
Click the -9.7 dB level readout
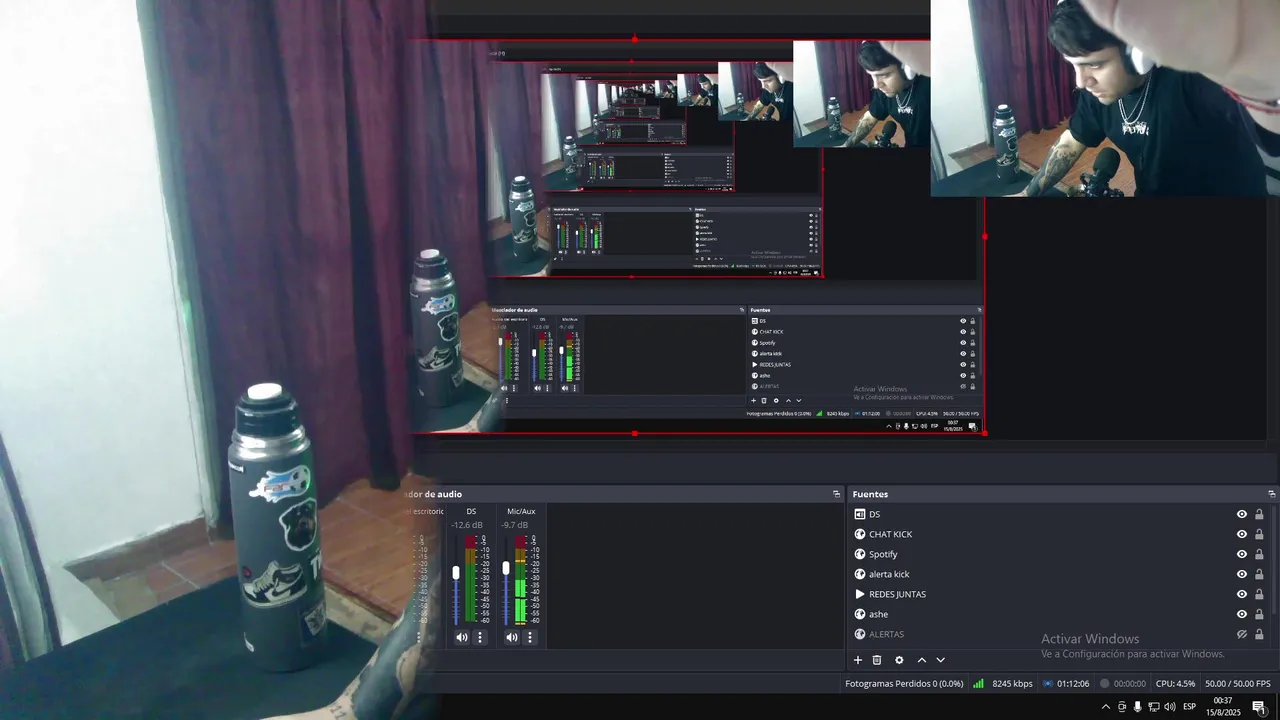click(x=515, y=525)
